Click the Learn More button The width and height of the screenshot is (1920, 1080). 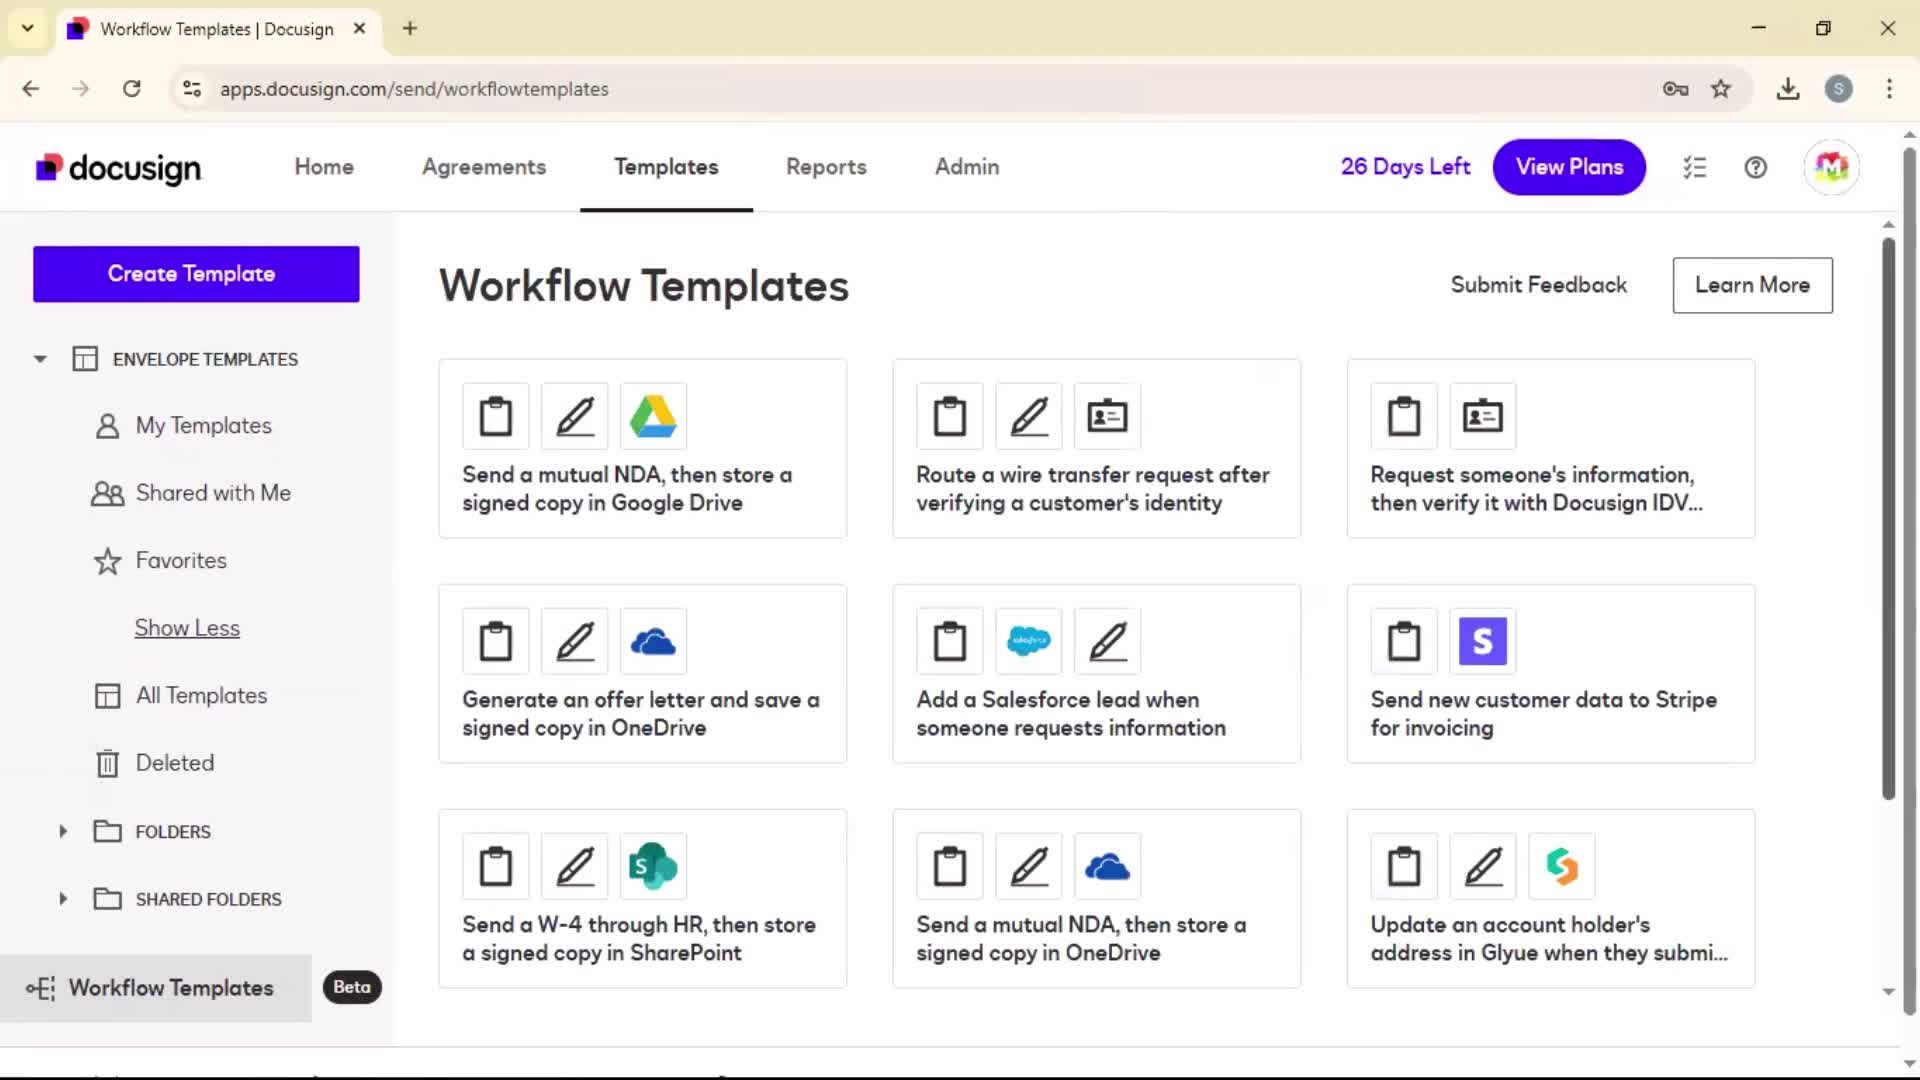(x=1752, y=285)
